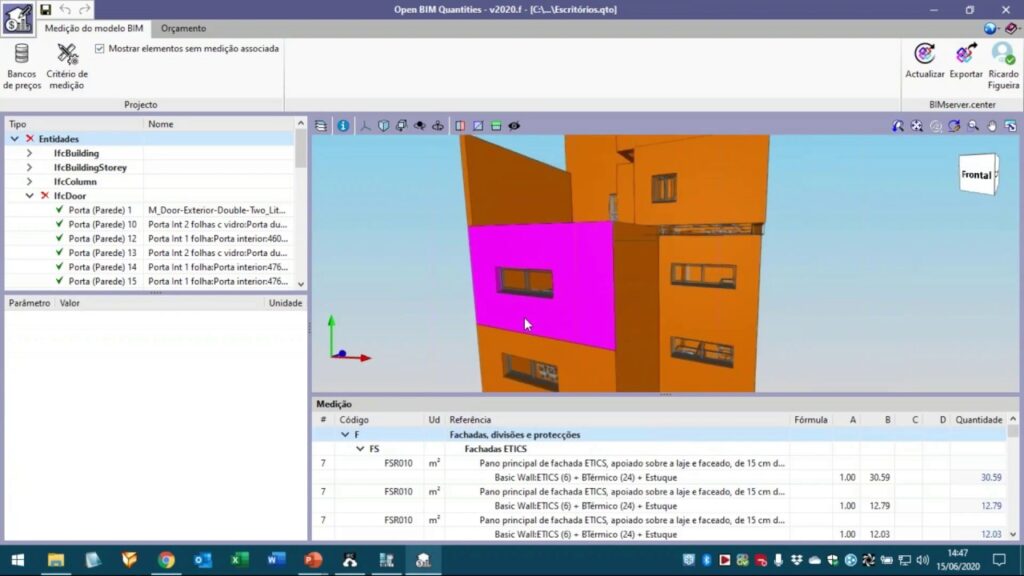The image size is (1024, 576).
Task: Click the save disk icon
Action: (x=46, y=9)
